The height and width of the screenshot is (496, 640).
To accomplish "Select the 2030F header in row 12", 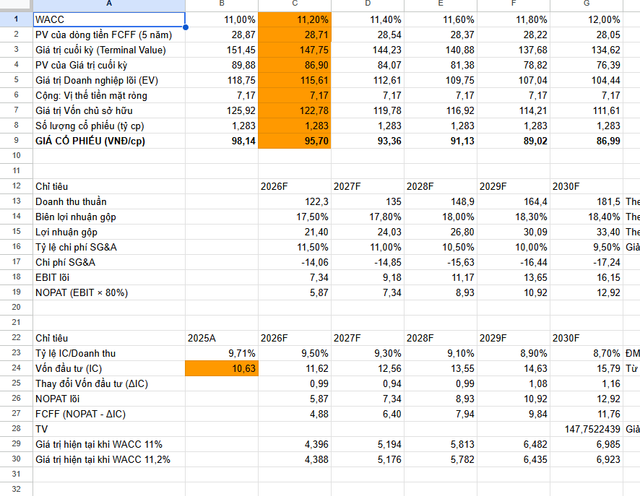I will pos(587,187).
